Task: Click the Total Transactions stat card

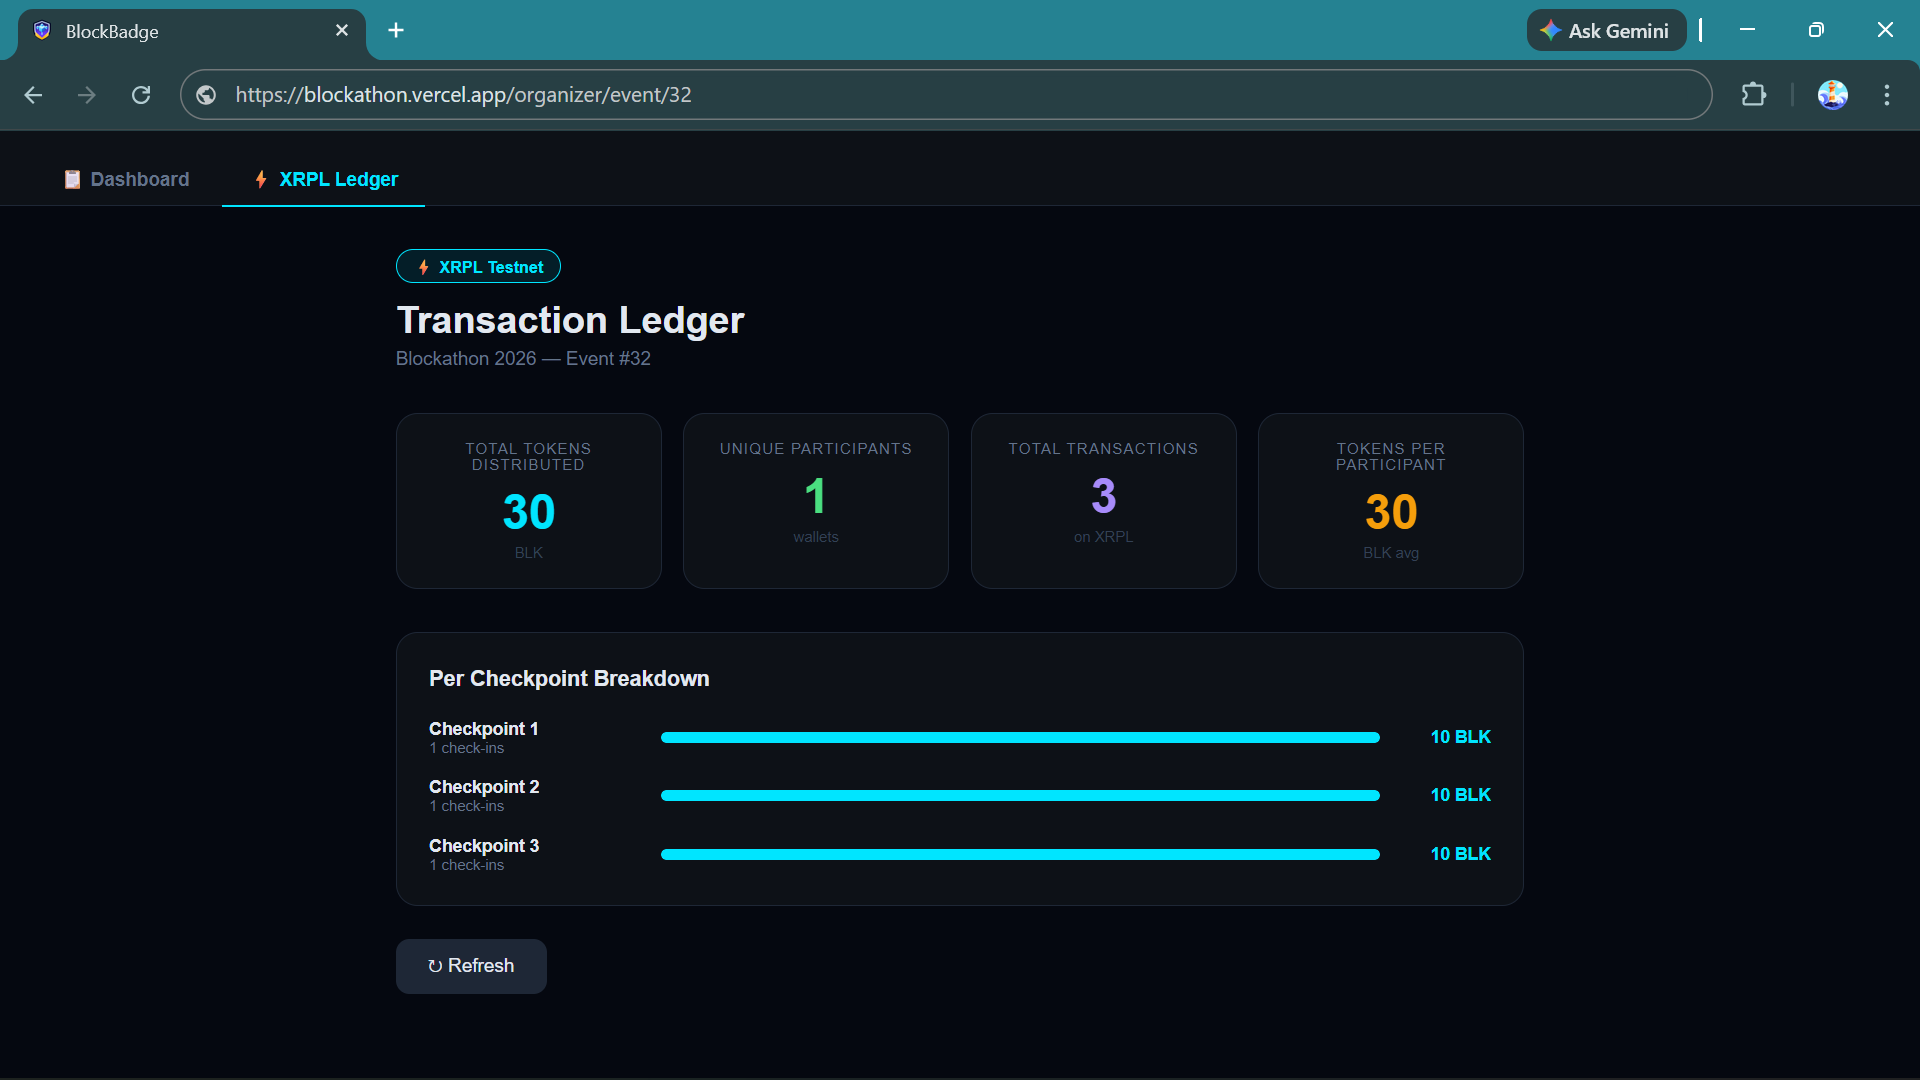Action: click(1102, 500)
